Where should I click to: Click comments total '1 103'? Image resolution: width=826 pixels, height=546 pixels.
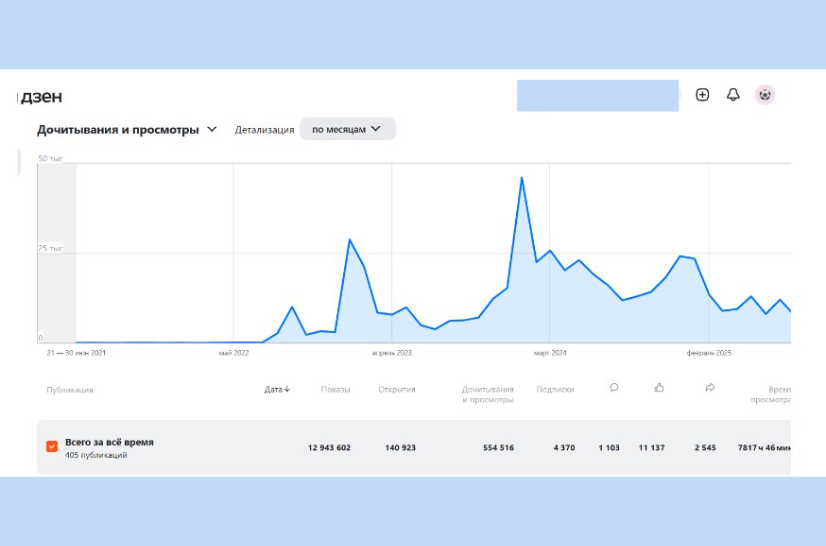tap(609, 448)
